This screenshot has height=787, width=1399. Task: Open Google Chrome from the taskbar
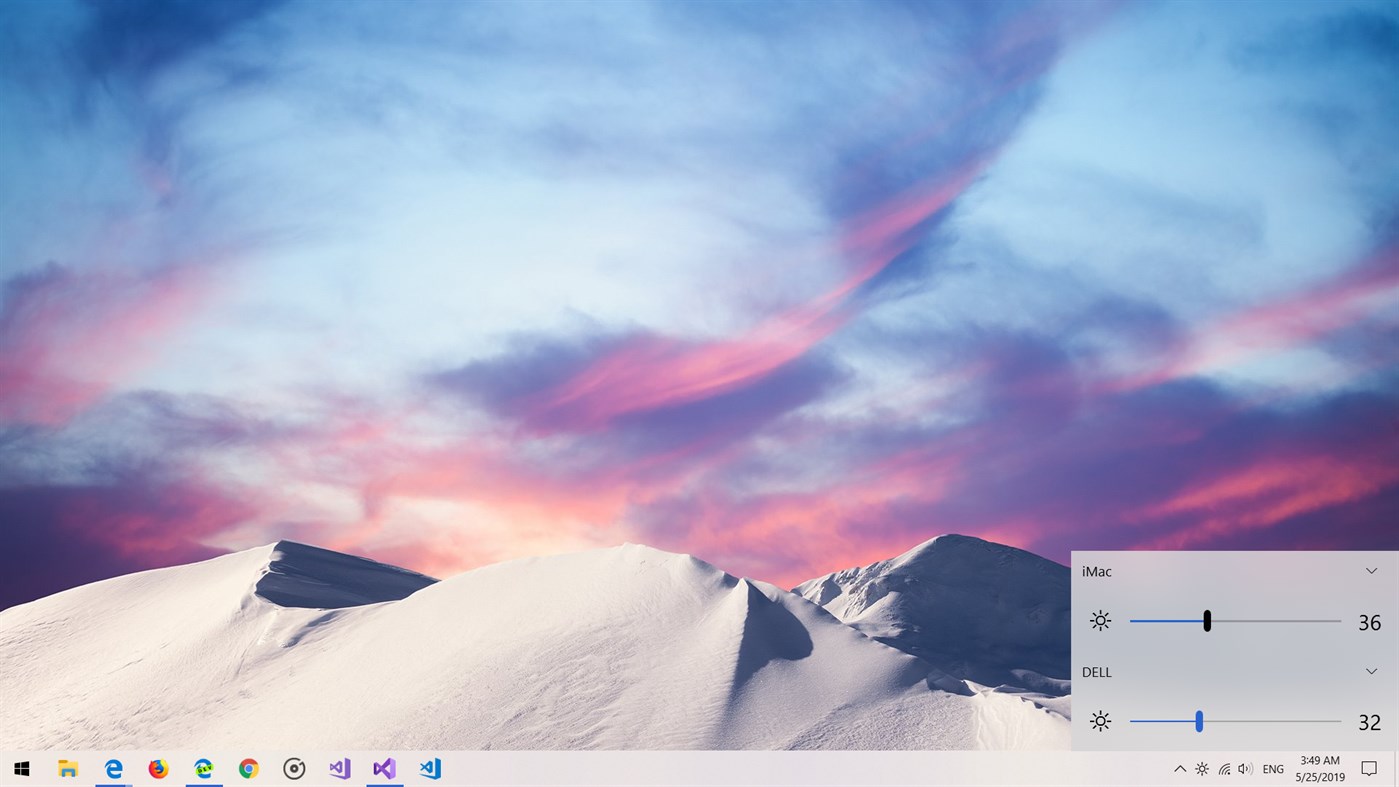pyautogui.click(x=248, y=768)
